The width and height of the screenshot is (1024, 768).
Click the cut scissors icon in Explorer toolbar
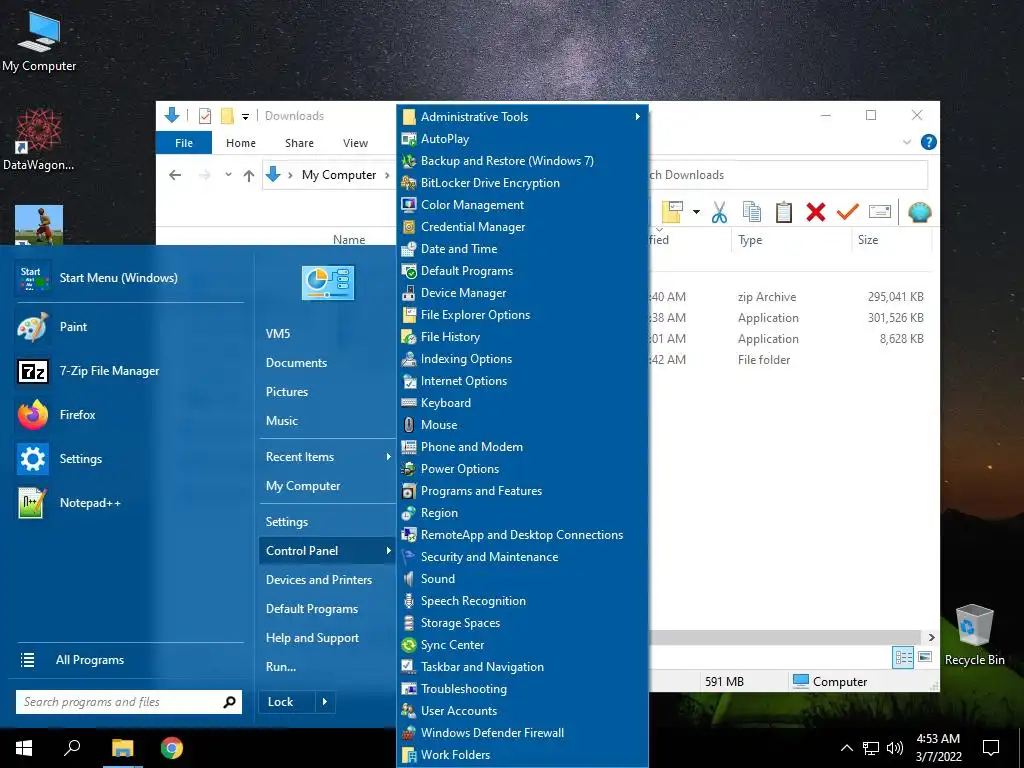tap(719, 212)
